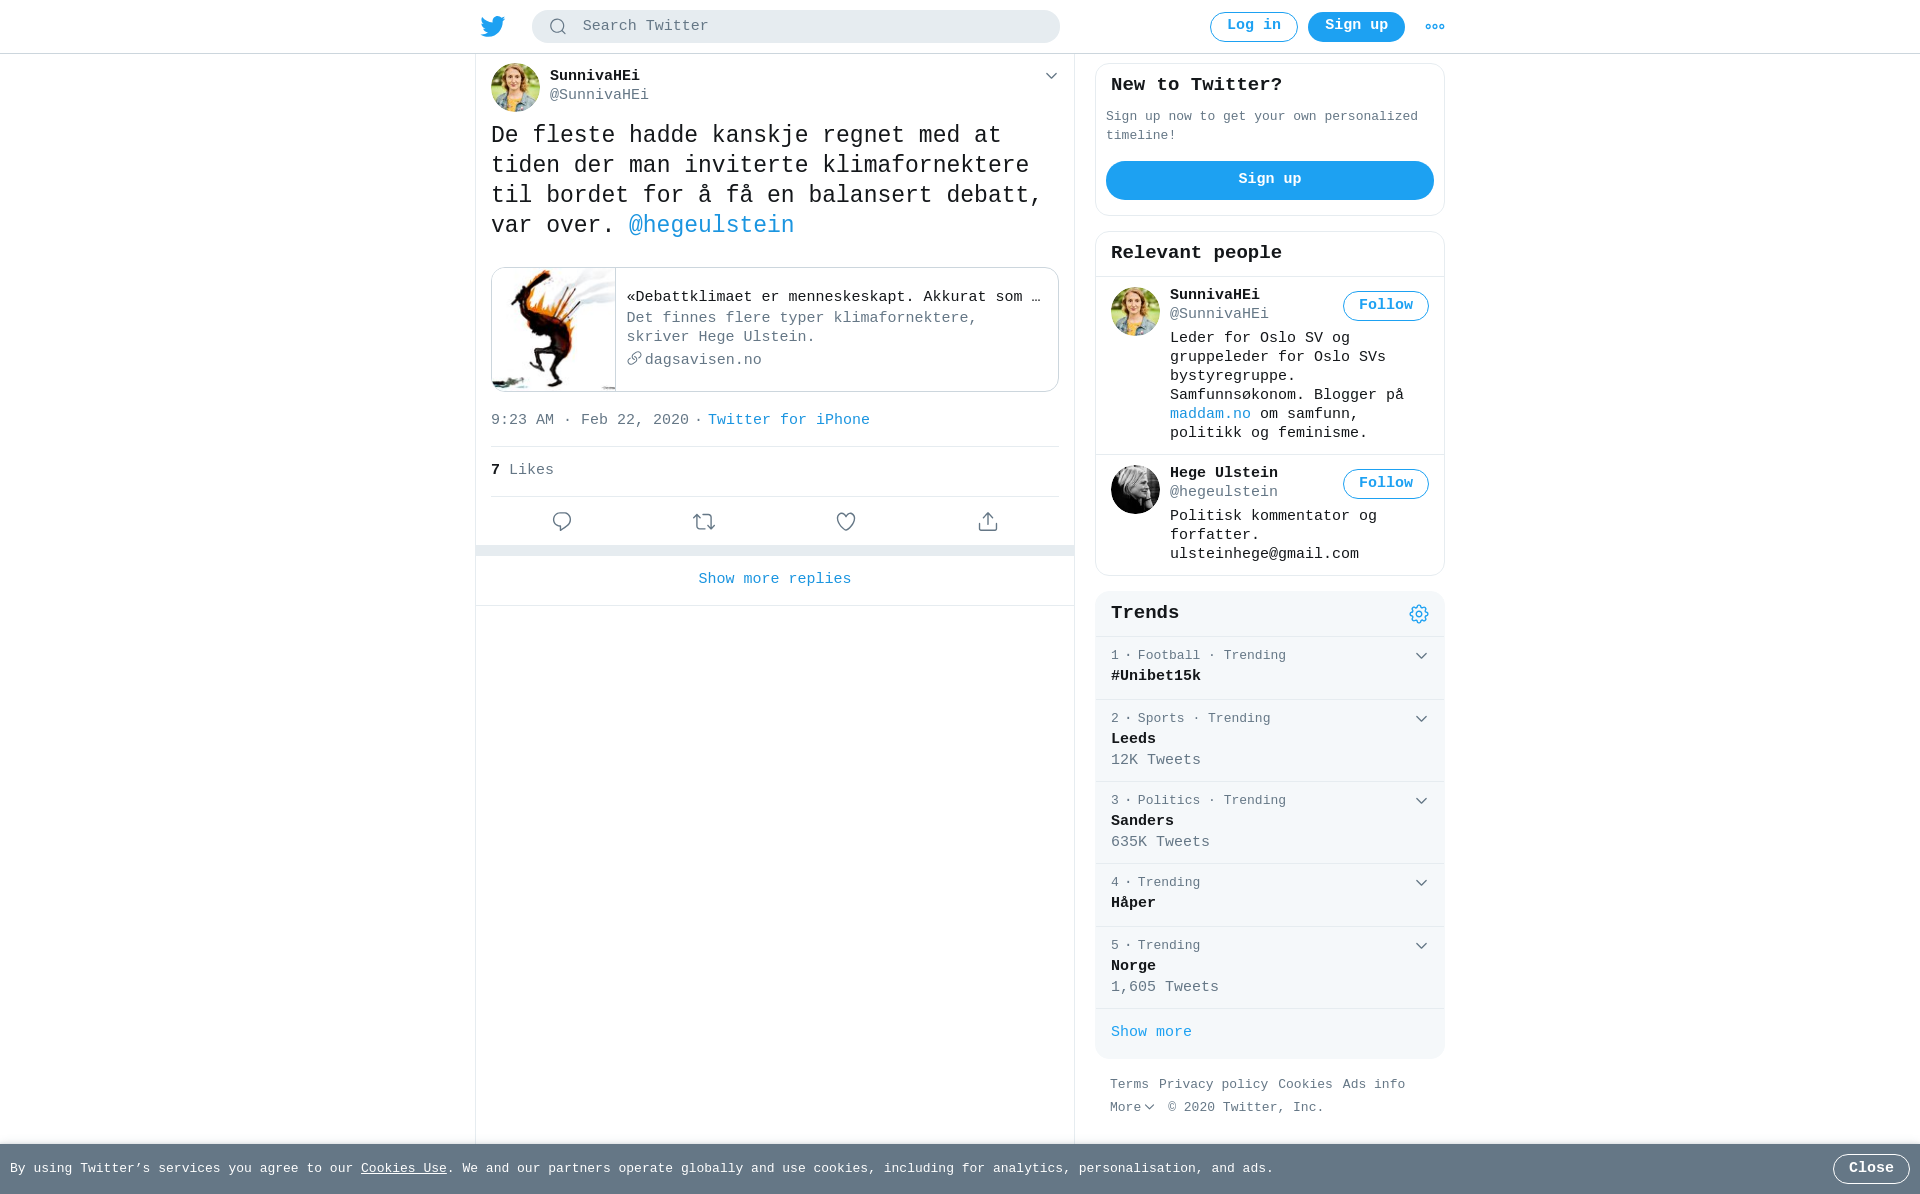Open the reply speech bubble icon
Viewport: 1920px width, 1194px height.
(x=562, y=522)
